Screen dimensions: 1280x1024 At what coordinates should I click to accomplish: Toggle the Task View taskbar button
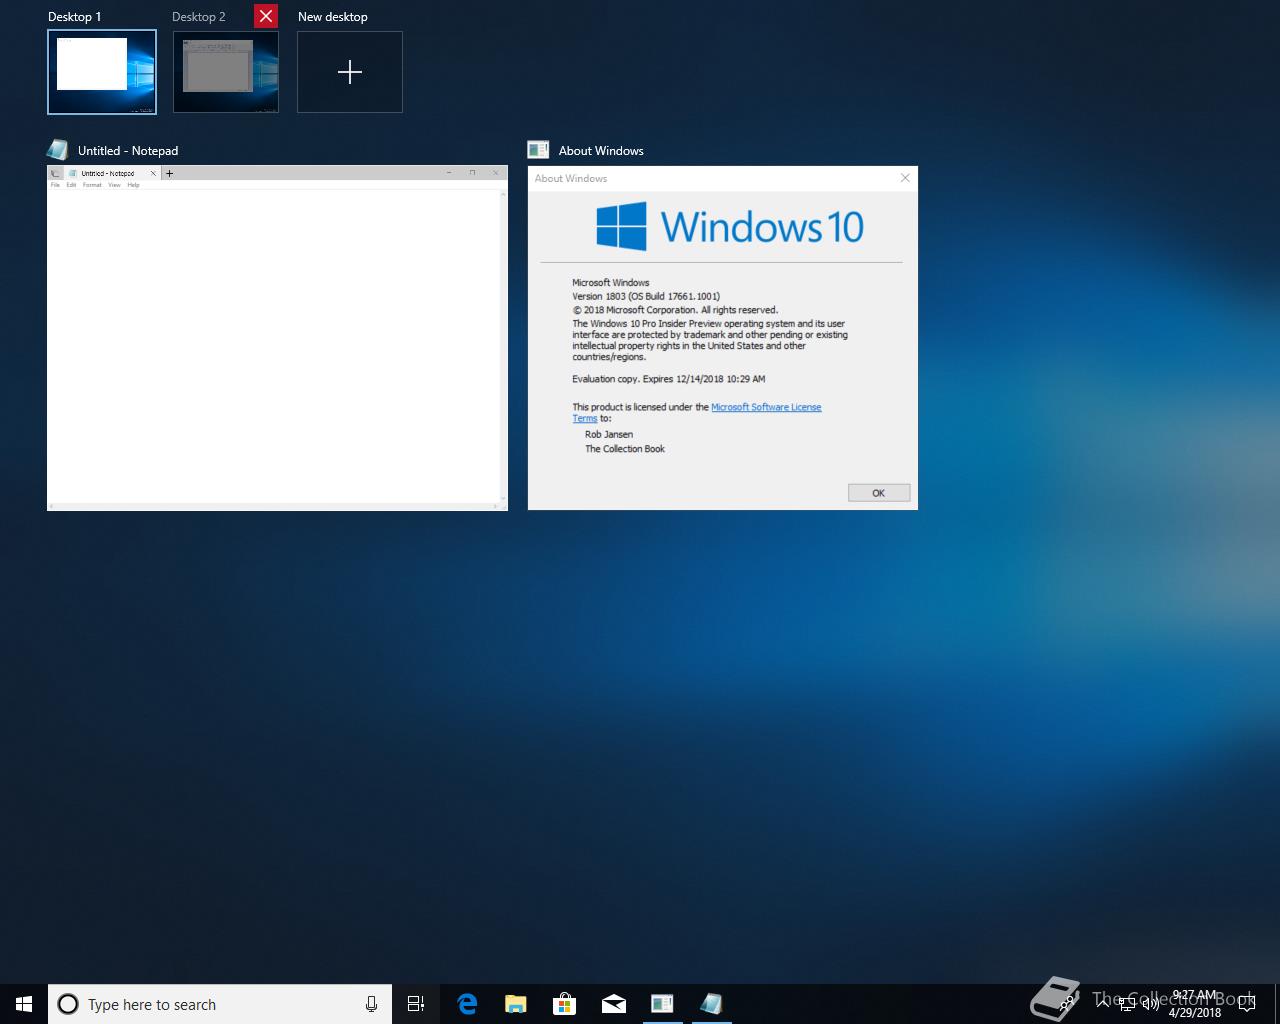coord(416,1004)
